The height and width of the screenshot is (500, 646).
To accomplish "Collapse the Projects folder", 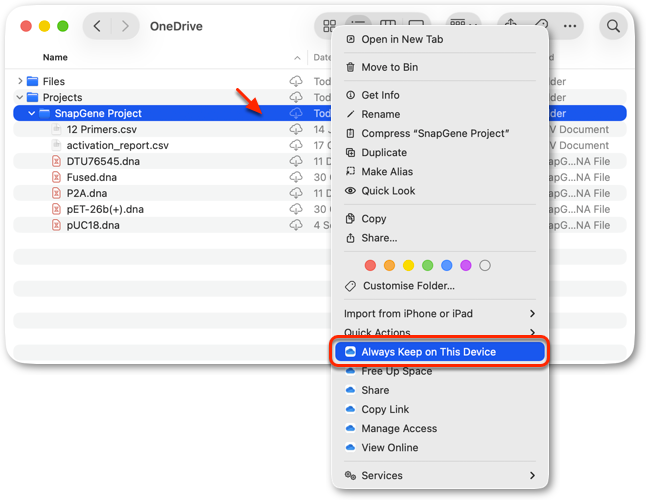I will coord(19,97).
